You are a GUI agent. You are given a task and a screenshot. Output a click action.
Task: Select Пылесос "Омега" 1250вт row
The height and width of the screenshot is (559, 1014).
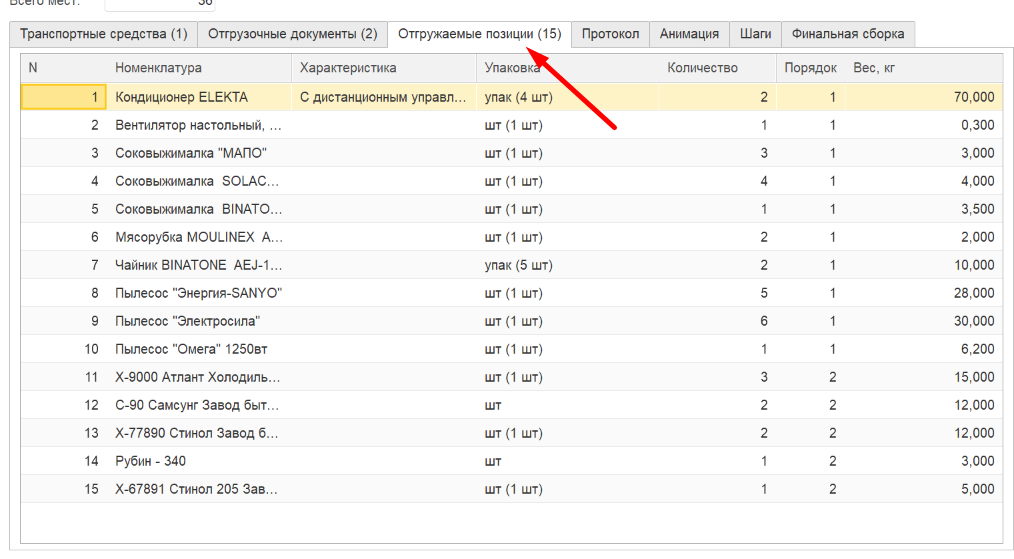coord(512,349)
